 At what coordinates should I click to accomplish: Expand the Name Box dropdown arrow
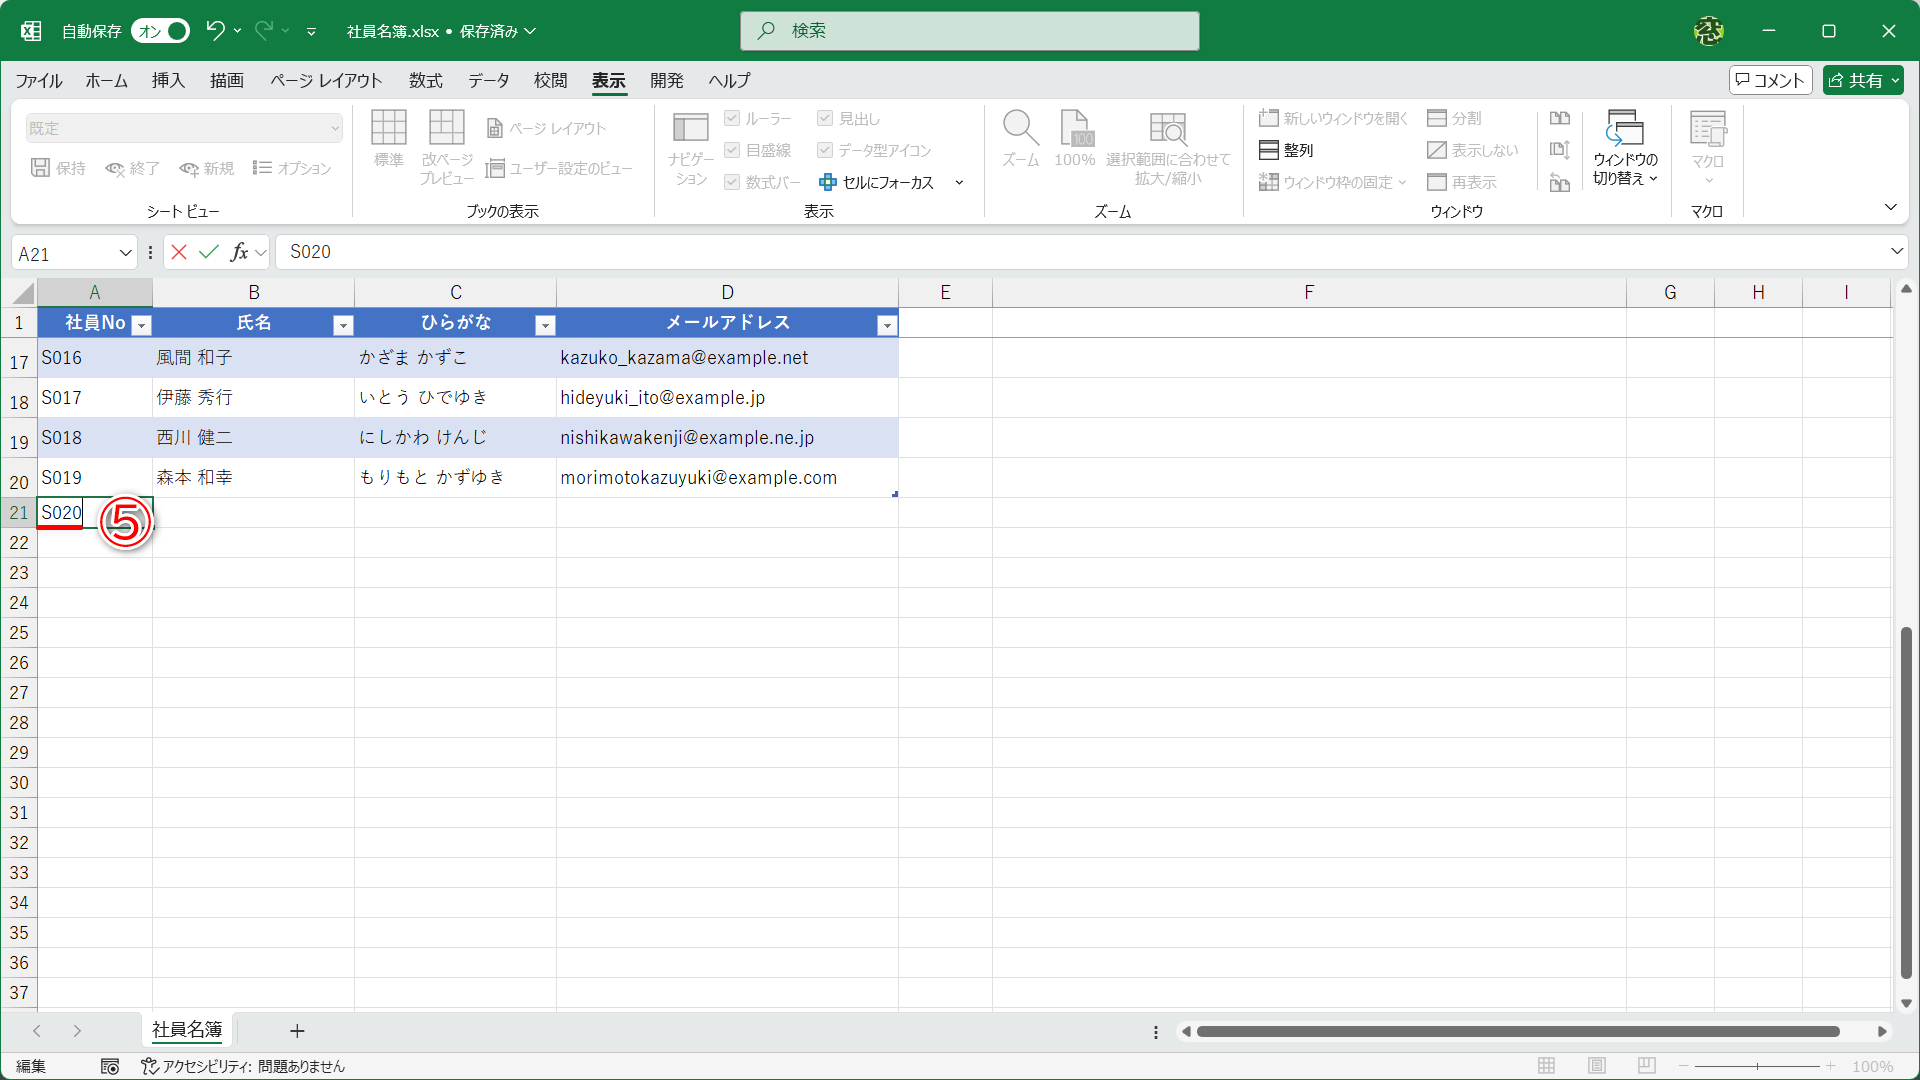[x=126, y=253]
